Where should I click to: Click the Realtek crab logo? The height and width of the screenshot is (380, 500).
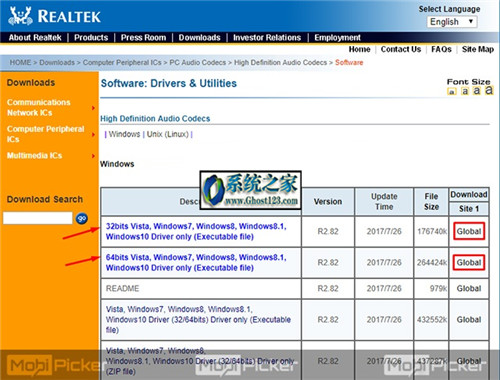(20, 16)
